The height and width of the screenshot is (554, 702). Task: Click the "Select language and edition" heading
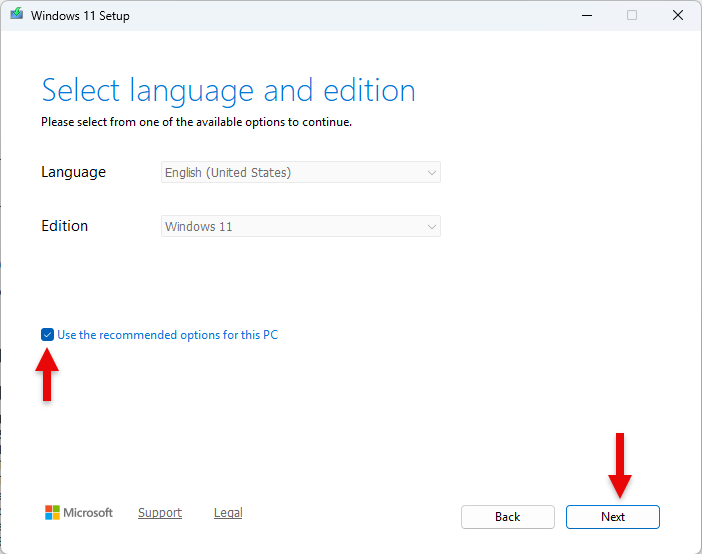tap(228, 91)
